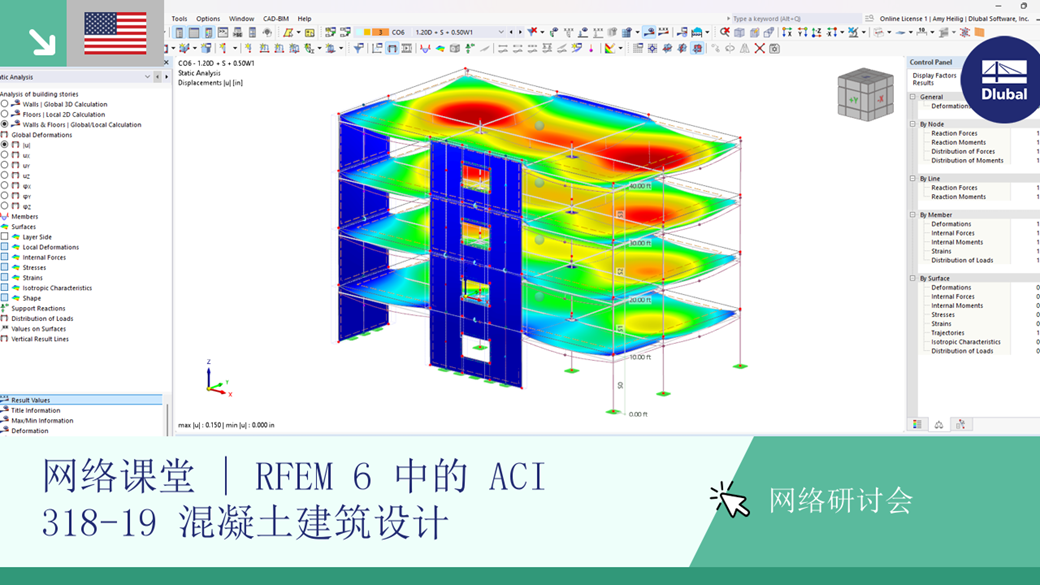The width and height of the screenshot is (1040, 585).
Task: Click the magnifier with red X icon
Action: click(724, 32)
